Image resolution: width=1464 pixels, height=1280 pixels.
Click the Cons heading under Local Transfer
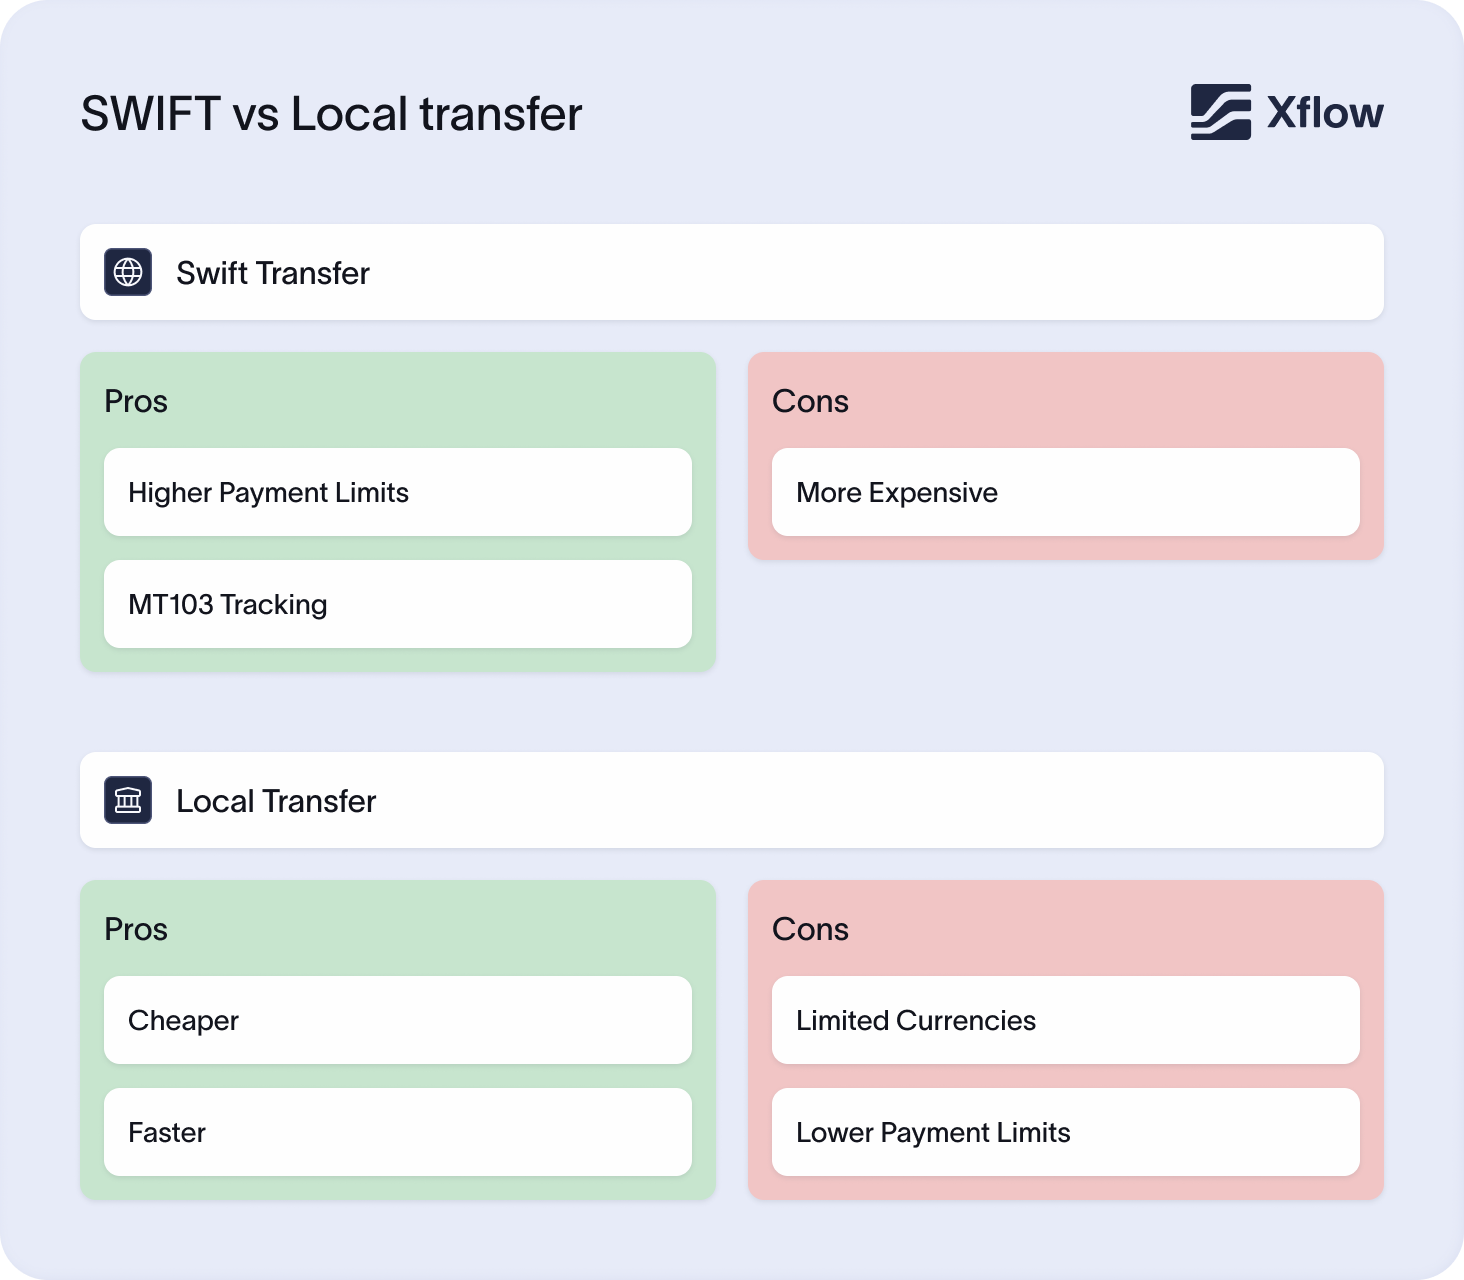coord(810,929)
